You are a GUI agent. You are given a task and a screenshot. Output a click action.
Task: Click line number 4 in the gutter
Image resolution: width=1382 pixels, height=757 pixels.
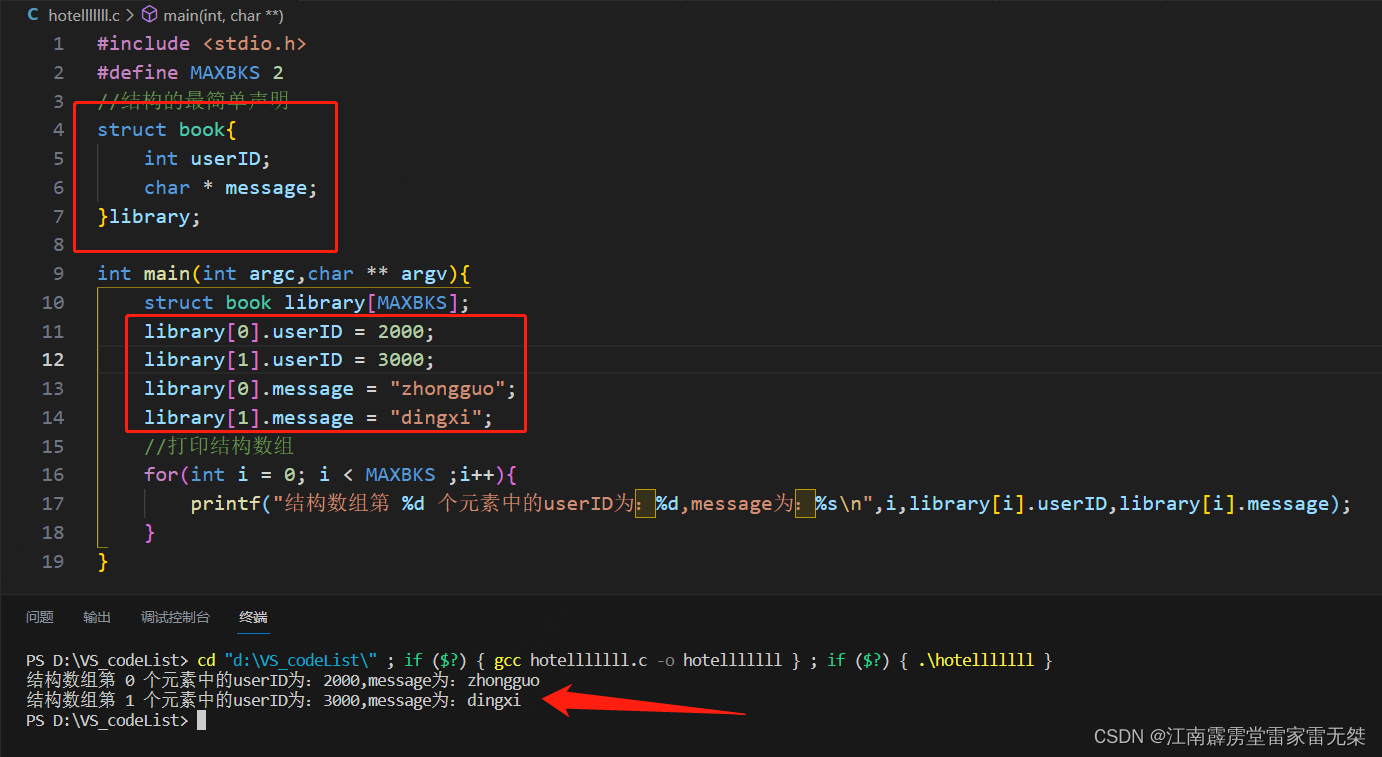coord(59,130)
